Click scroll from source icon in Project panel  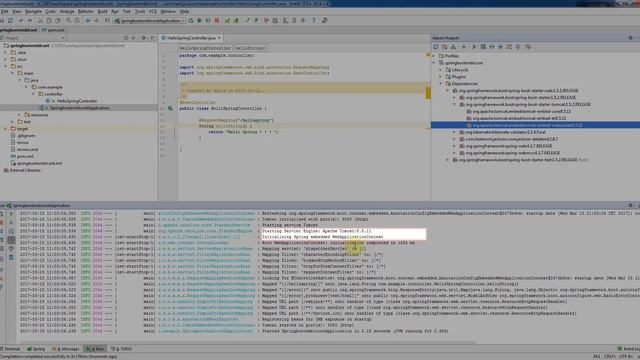coord(126,38)
